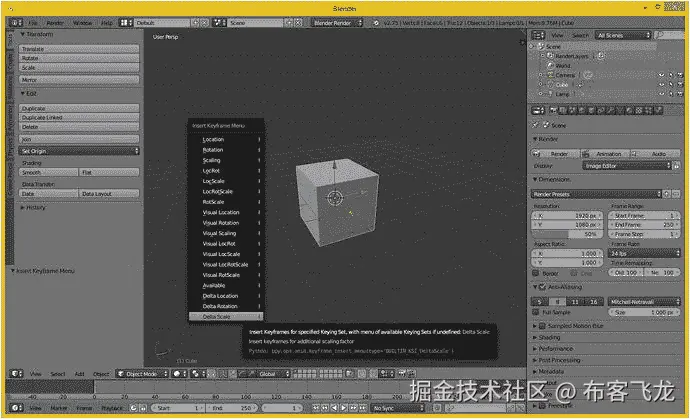Jump to the start frame
This screenshot has width=690, height=419.
[x=316, y=408]
